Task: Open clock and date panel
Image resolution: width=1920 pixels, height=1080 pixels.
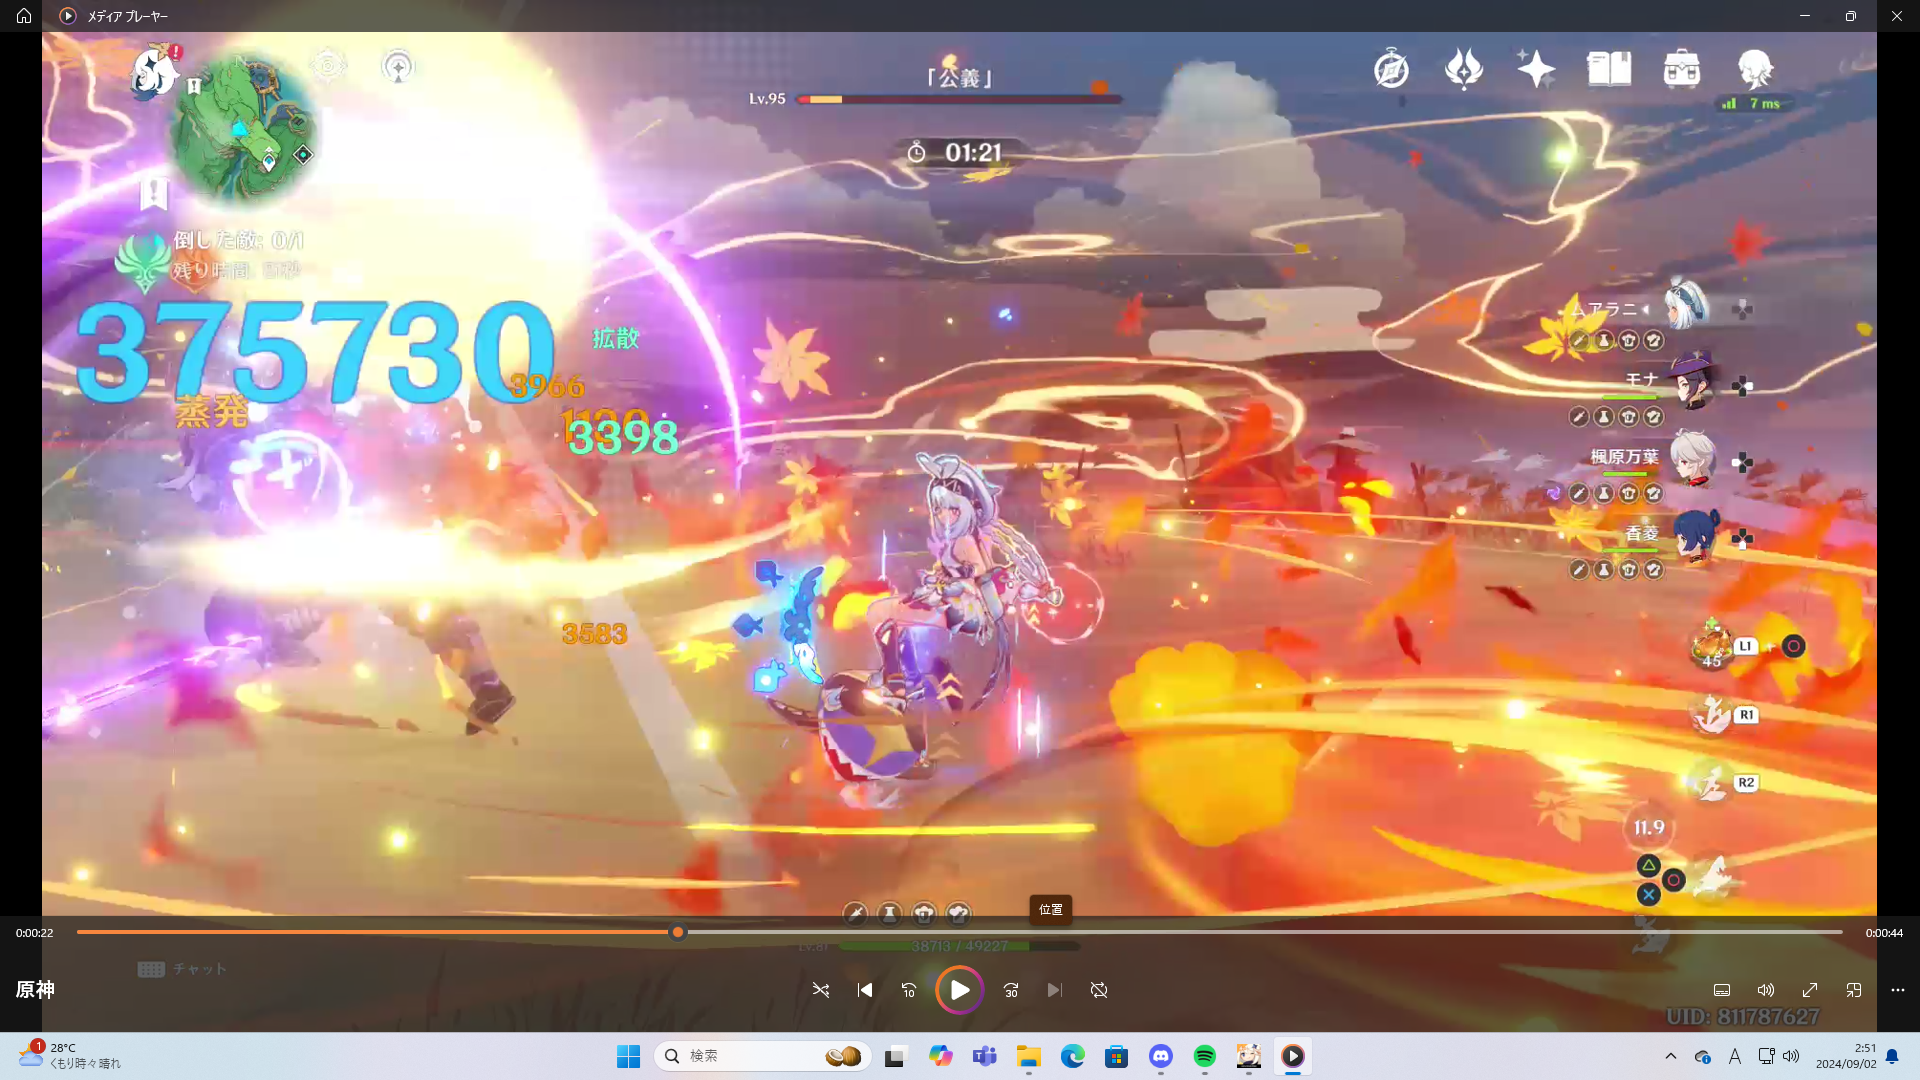Action: 1846,1056
